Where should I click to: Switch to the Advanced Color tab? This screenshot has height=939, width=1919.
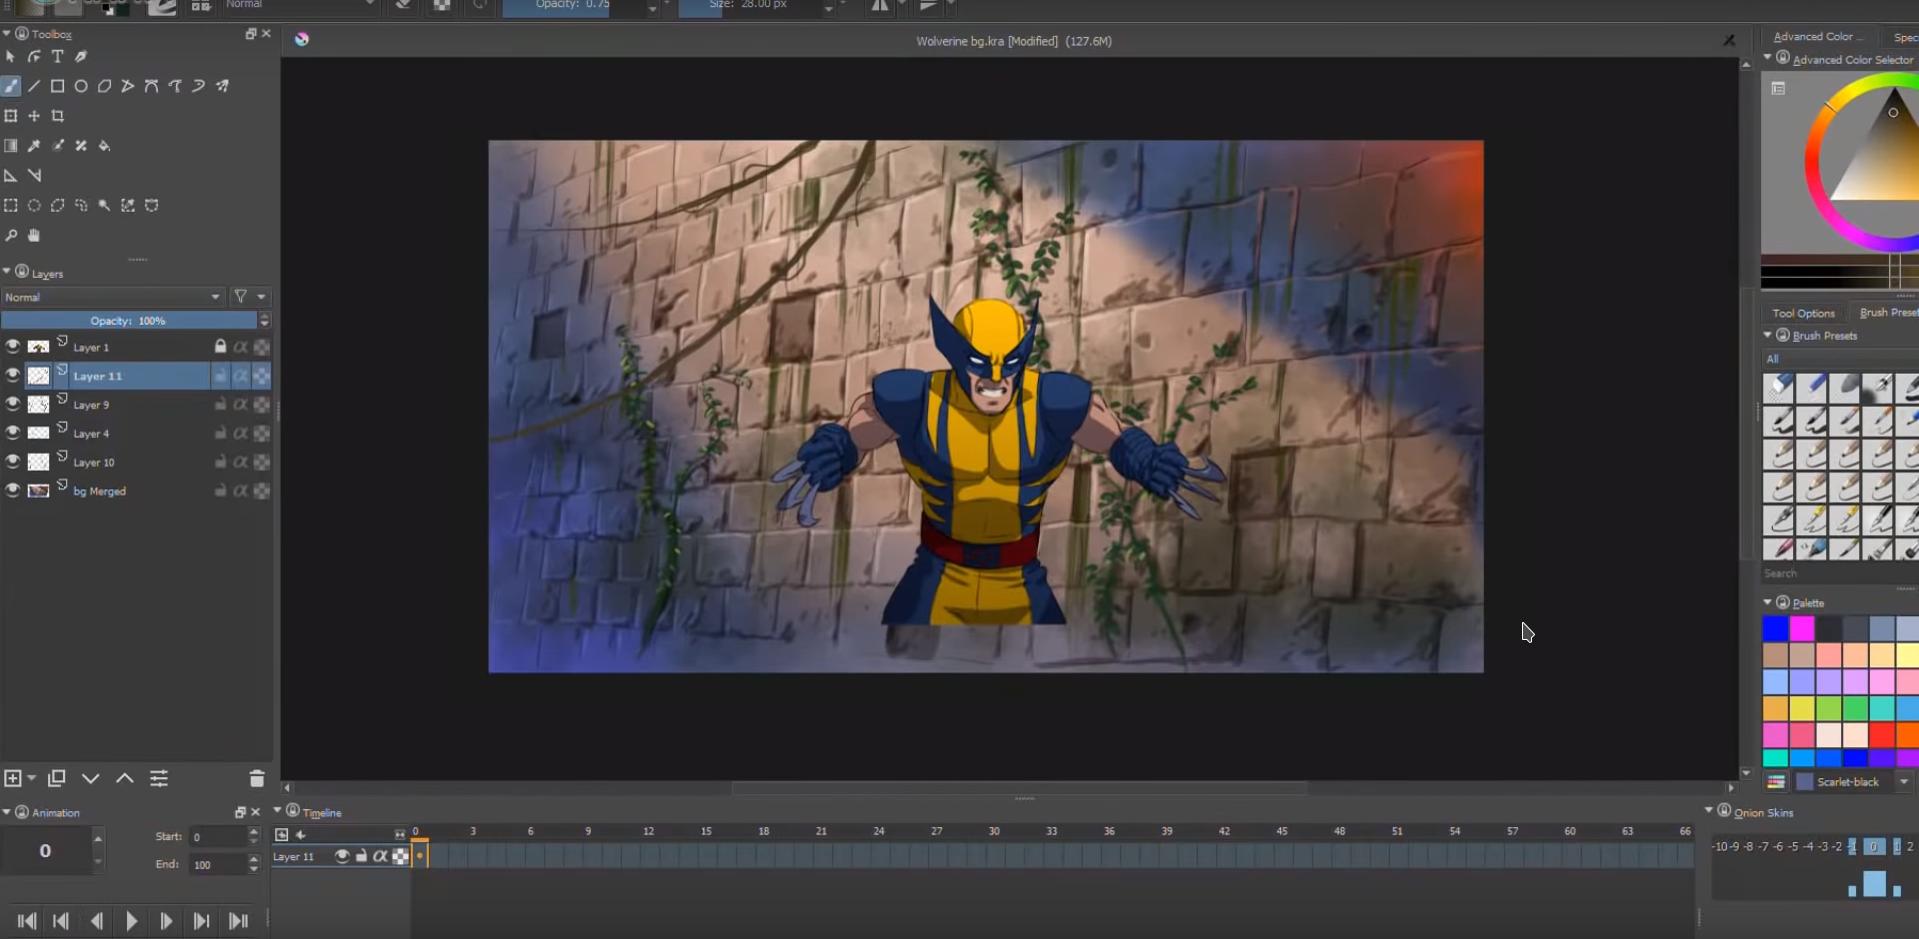(1818, 37)
